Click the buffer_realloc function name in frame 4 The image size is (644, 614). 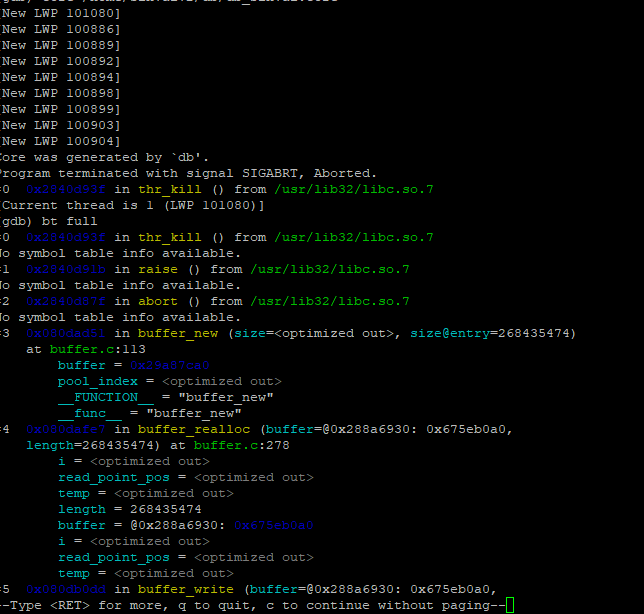click(194, 430)
